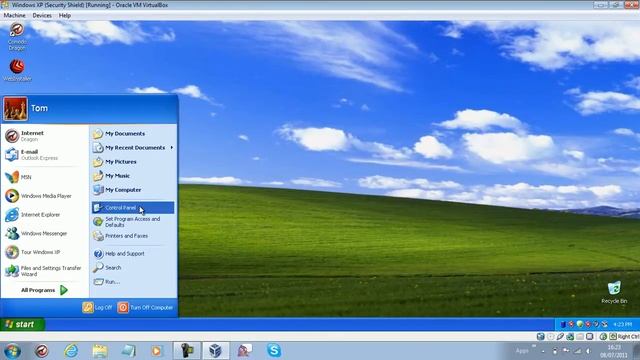Click the Windows 7 Start orb
The height and width of the screenshot is (360, 640).
click(x=12, y=351)
